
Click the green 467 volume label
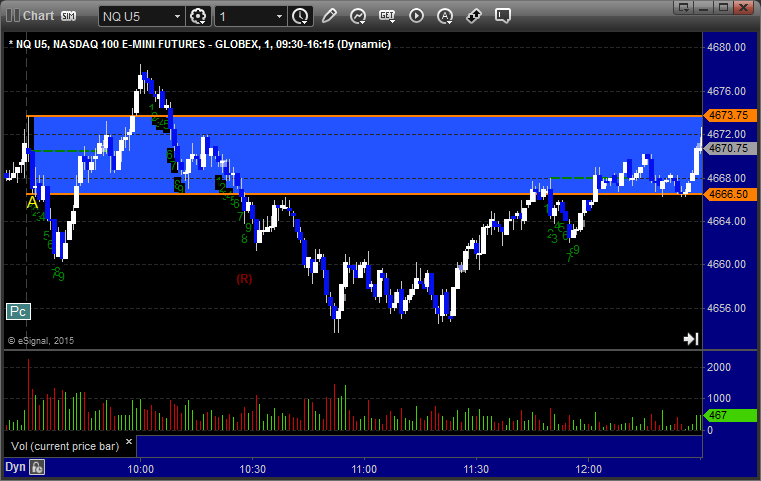pyautogui.click(x=729, y=415)
